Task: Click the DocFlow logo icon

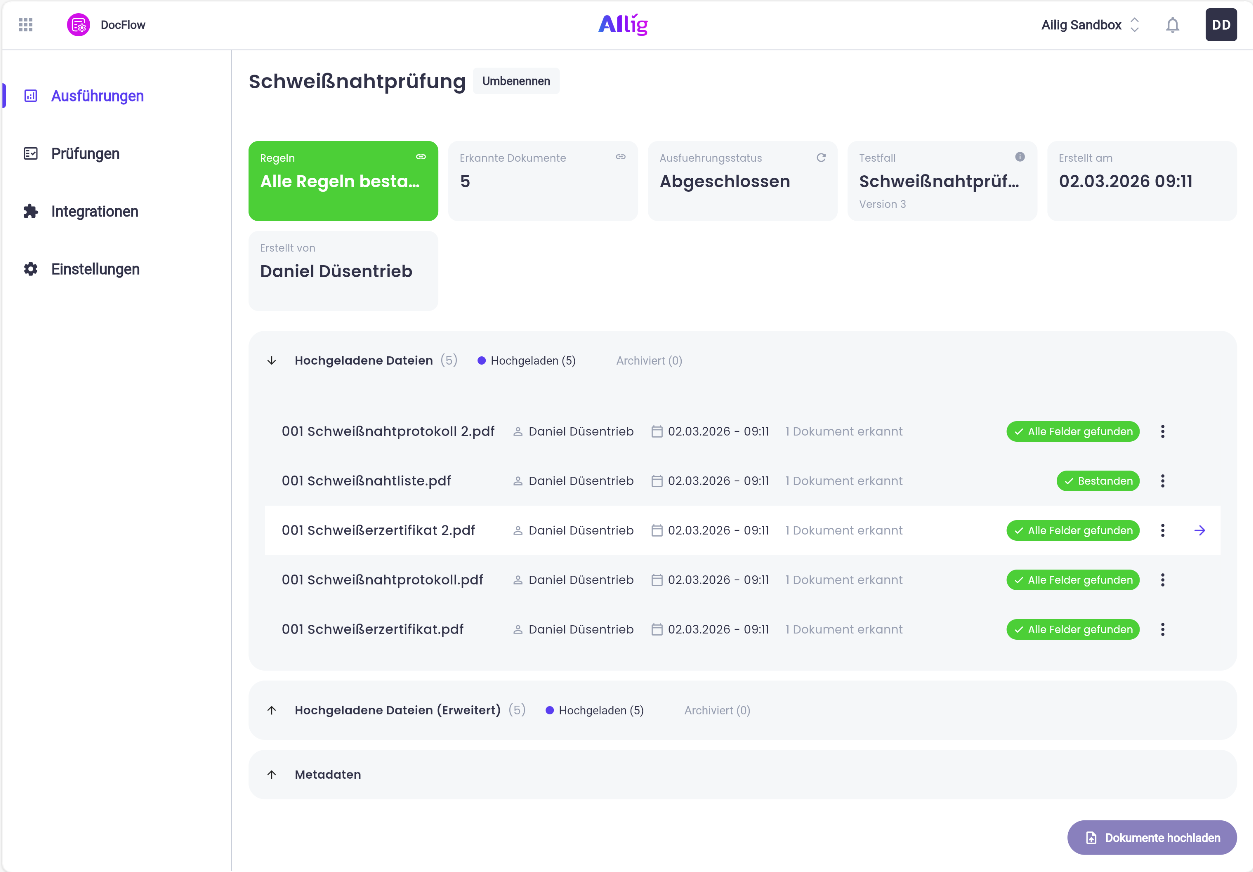Action: [78, 25]
